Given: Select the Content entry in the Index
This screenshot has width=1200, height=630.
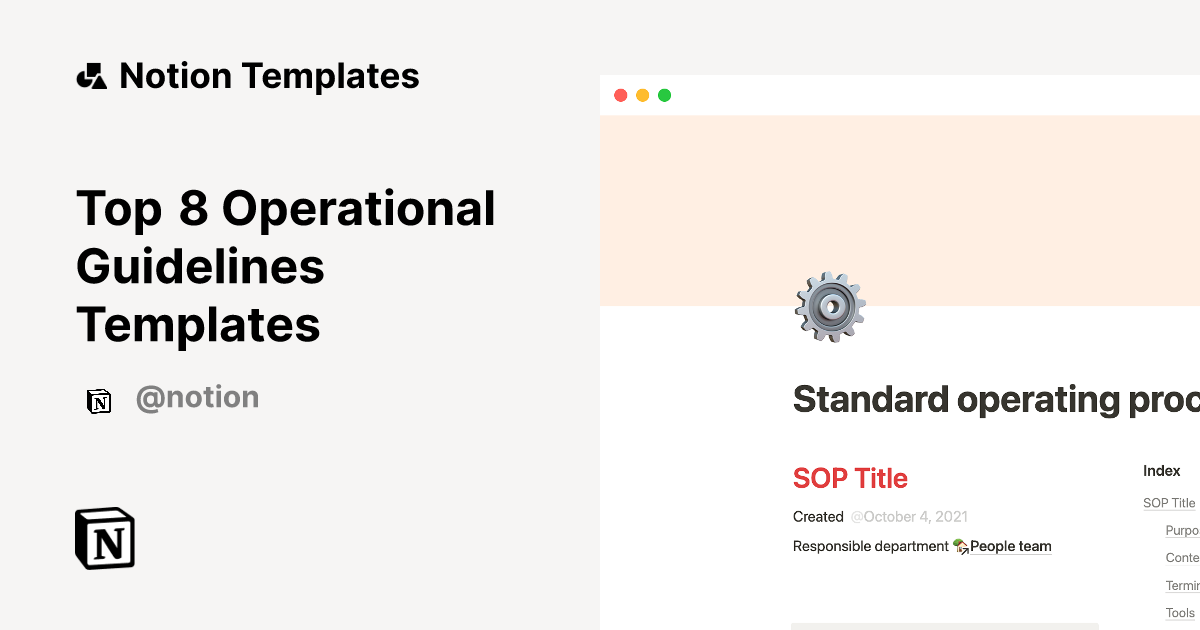Looking at the screenshot, I should click(1182, 558).
